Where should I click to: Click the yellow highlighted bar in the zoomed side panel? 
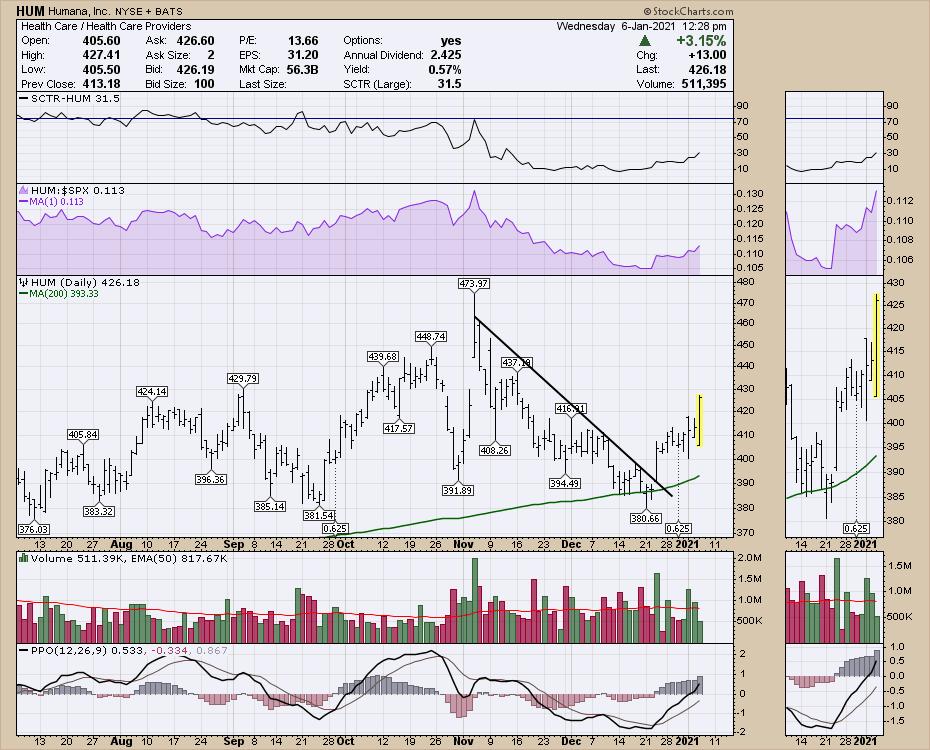[x=876, y=345]
